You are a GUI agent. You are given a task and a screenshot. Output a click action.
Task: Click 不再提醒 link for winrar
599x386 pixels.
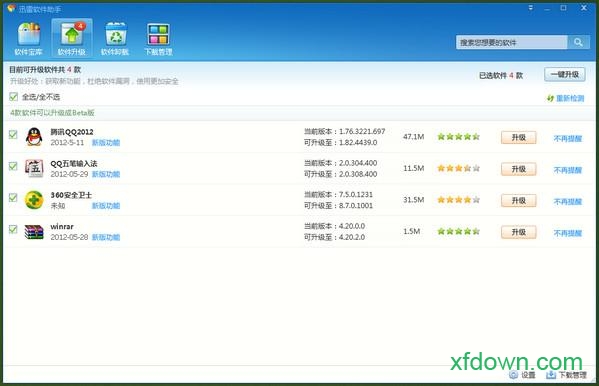tap(568, 233)
